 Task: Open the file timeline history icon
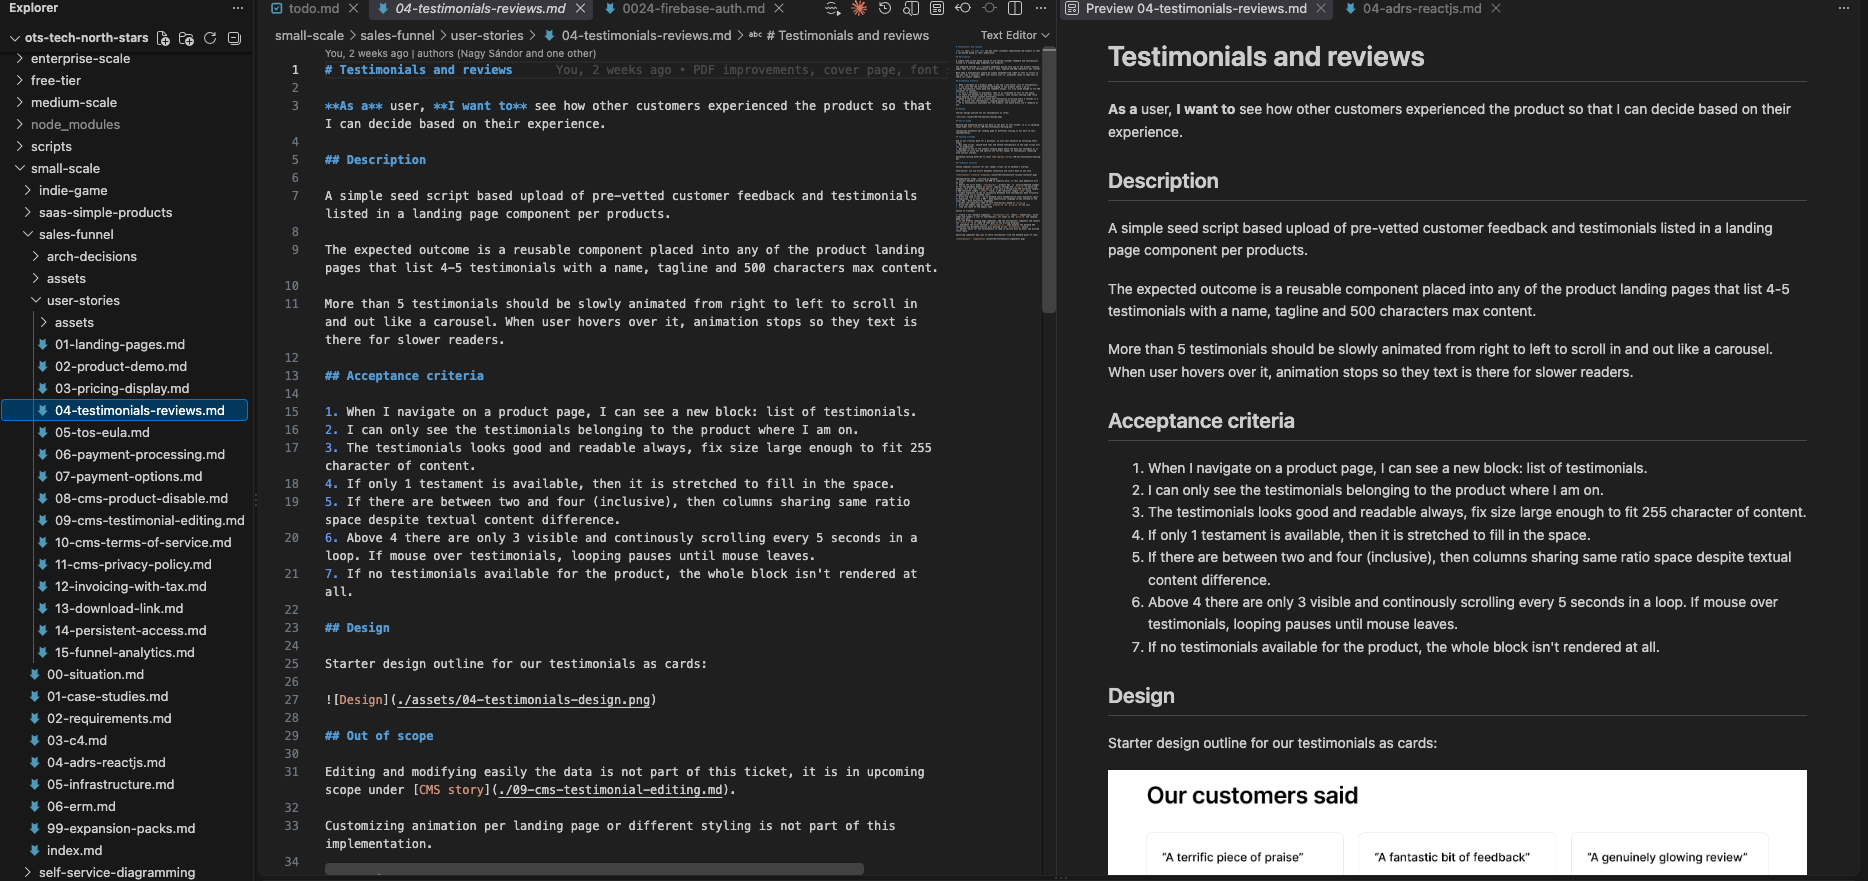885,8
